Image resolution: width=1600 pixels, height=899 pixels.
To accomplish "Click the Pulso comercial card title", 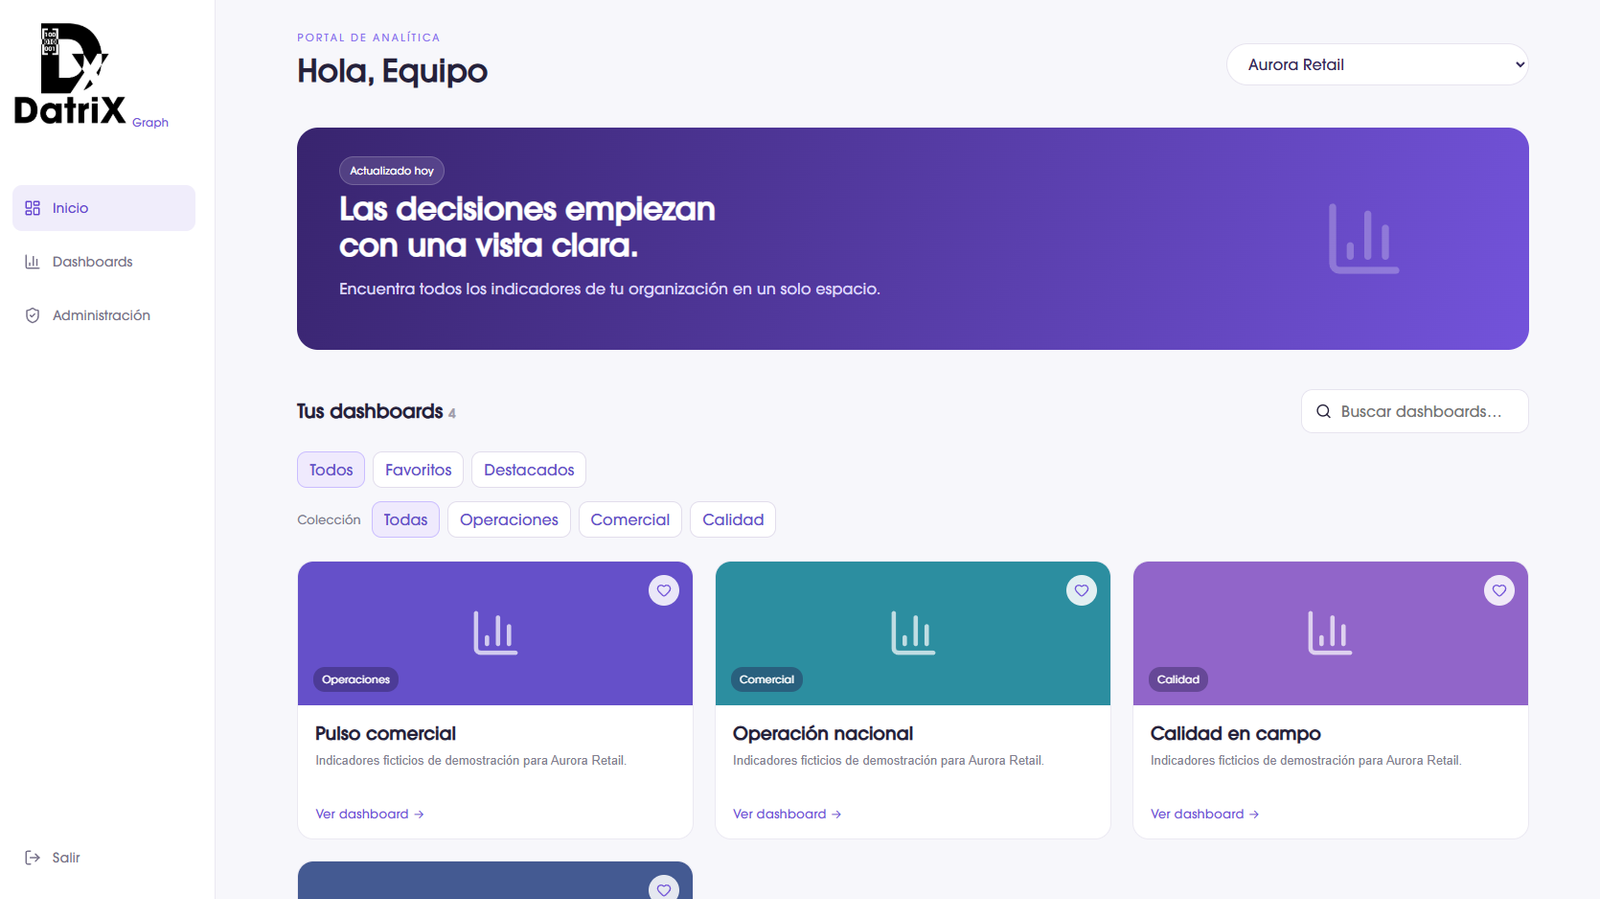I will coord(385,733).
